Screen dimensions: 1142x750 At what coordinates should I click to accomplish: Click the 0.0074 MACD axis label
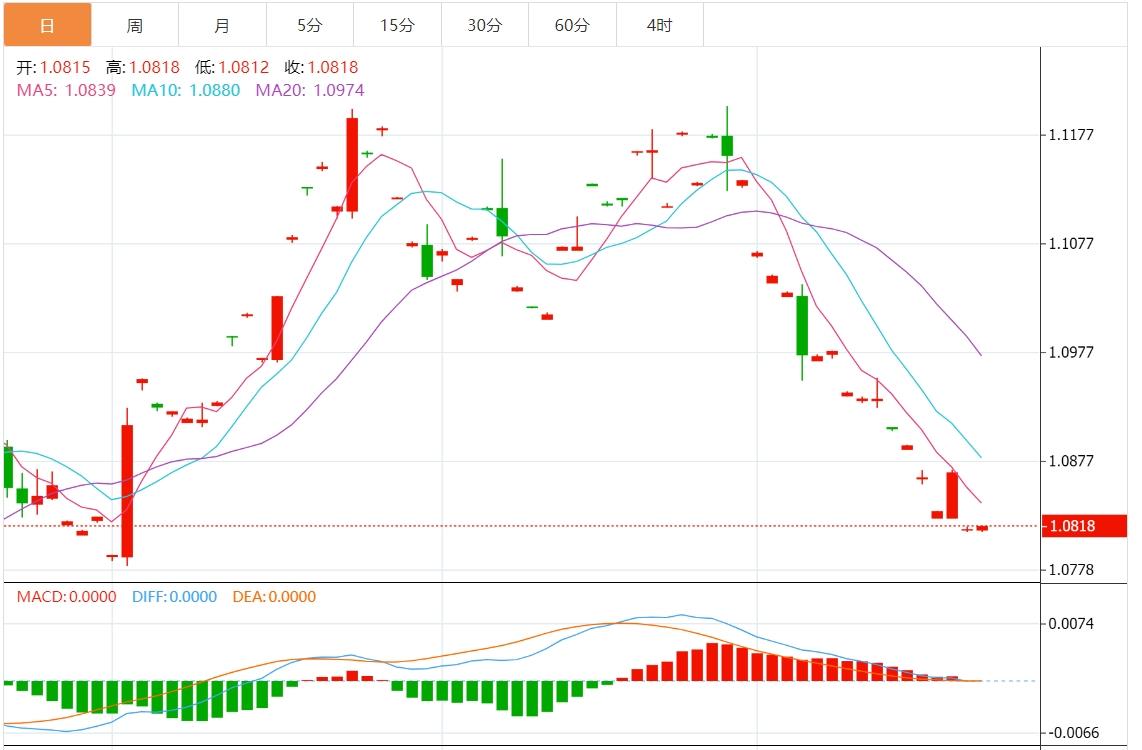1070,624
